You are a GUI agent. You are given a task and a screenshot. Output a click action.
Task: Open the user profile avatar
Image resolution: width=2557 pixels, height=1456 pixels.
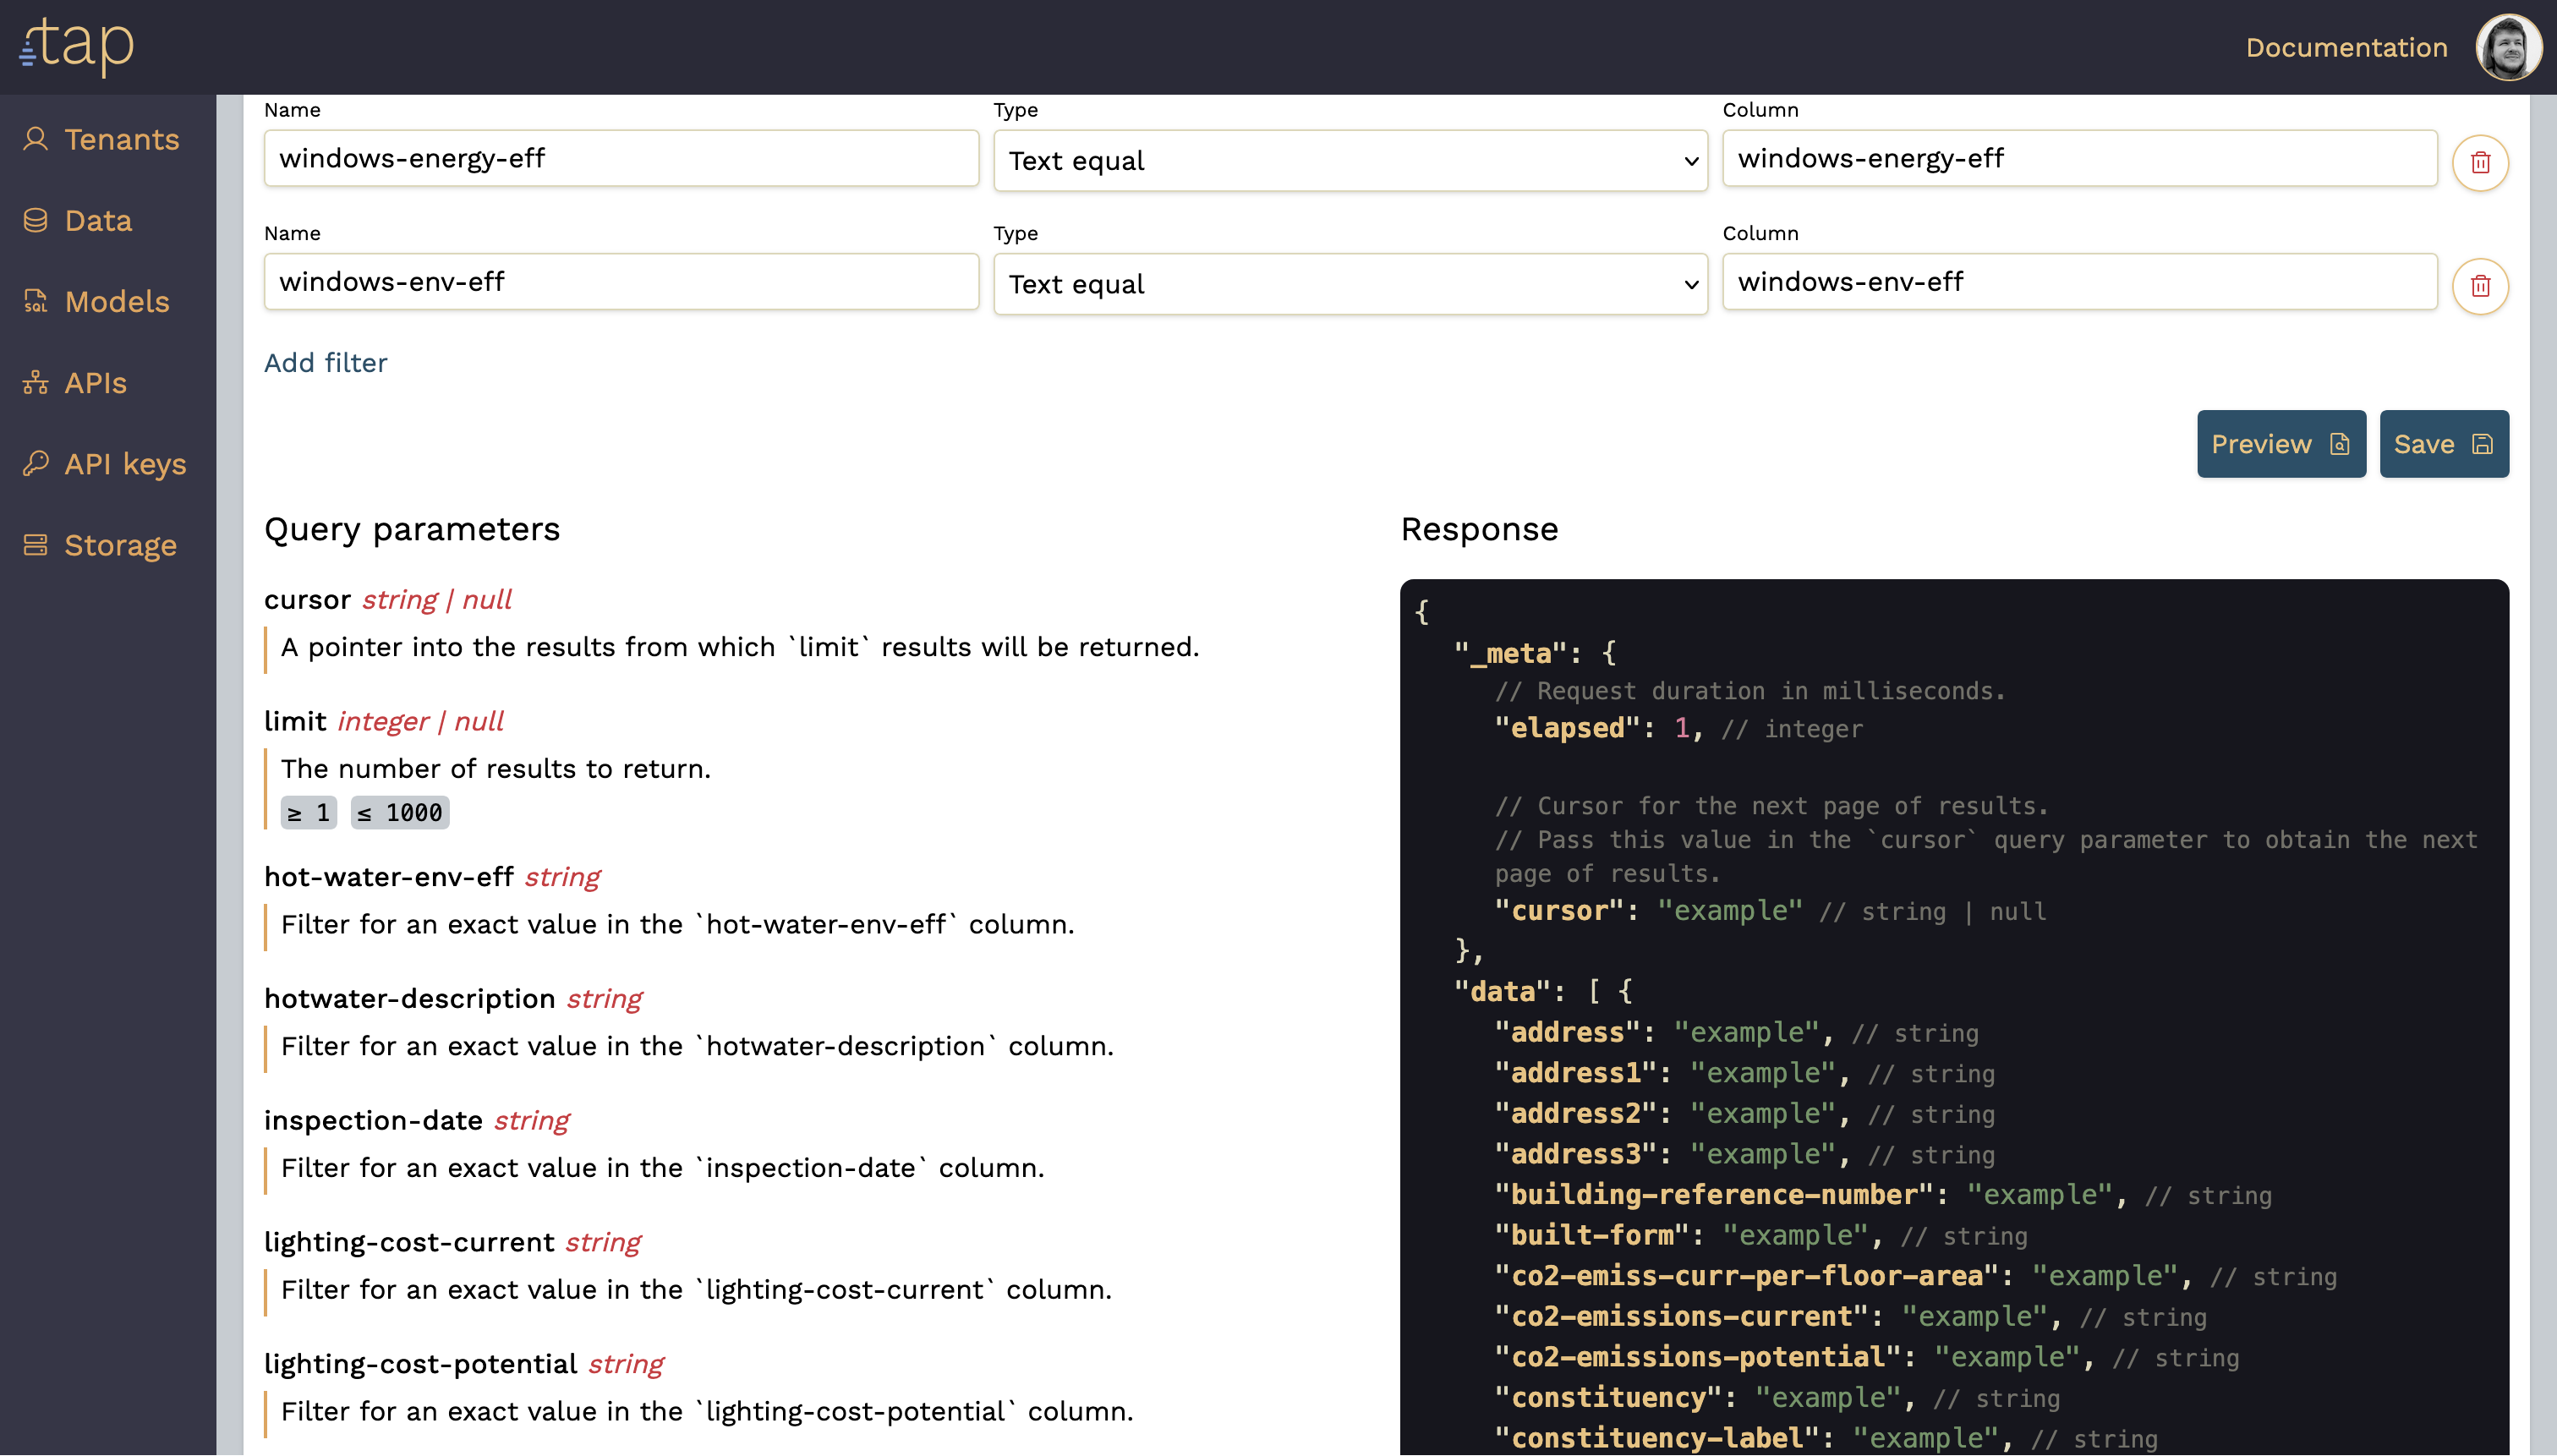click(2507, 47)
